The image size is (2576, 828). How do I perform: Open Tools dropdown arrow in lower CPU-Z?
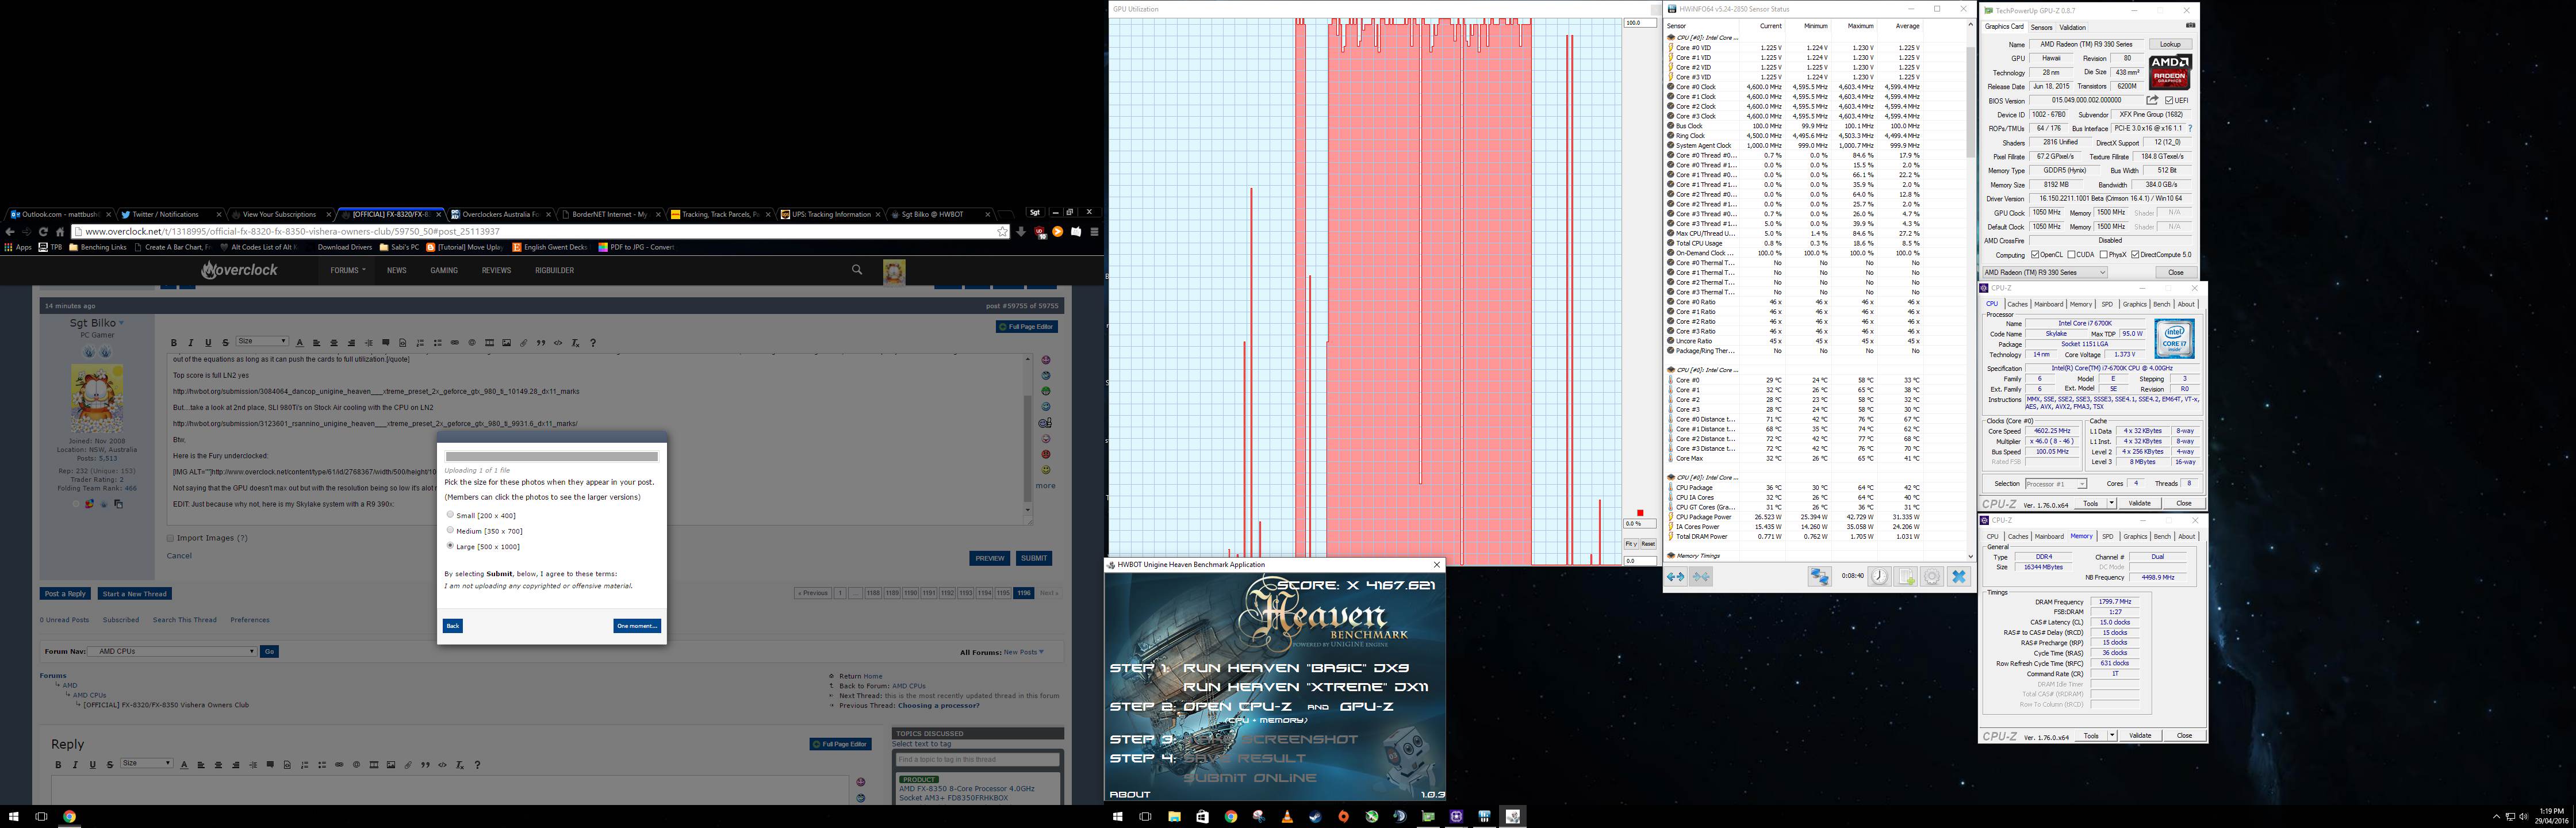tap(2112, 735)
